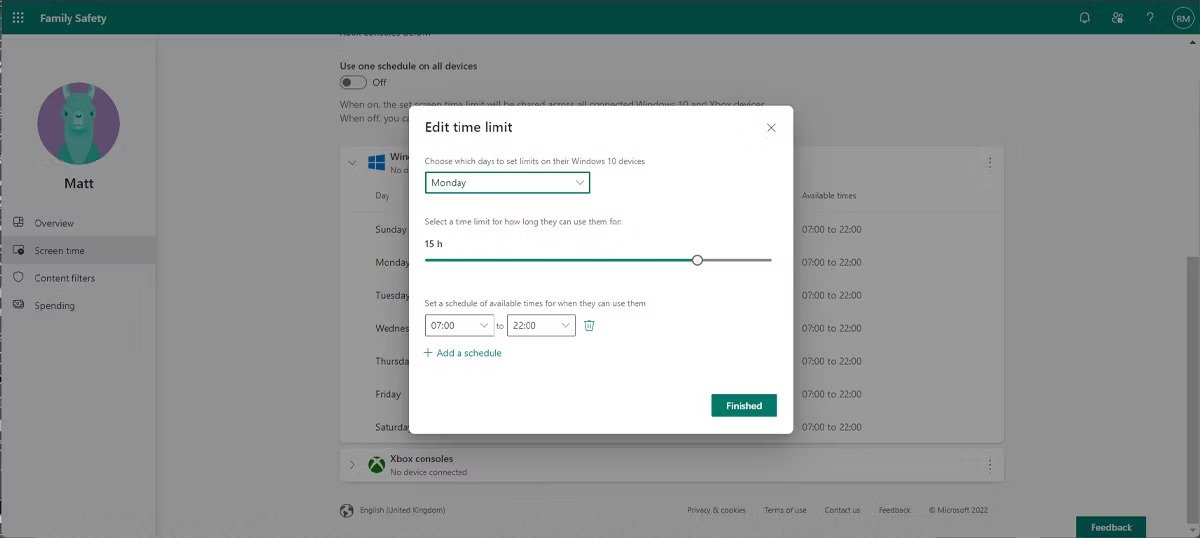Open the help question mark icon
This screenshot has height=538, width=1200.
[1150, 18]
